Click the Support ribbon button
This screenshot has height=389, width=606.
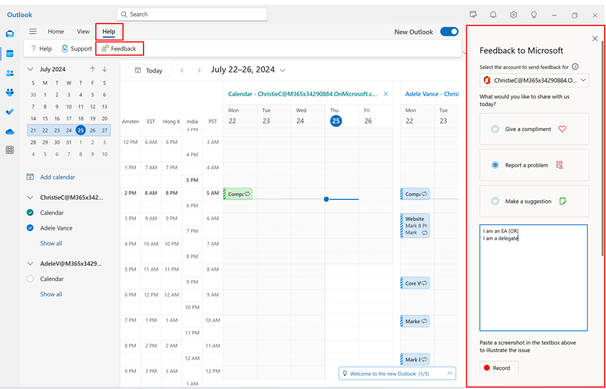coord(76,49)
